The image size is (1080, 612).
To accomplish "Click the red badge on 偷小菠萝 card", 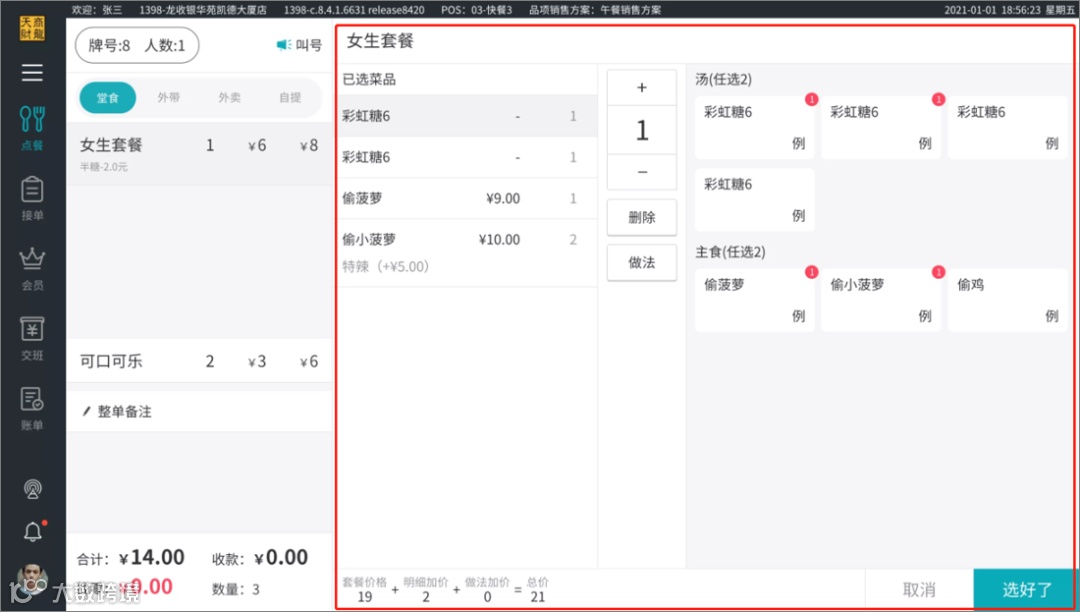I will click(938, 272).
